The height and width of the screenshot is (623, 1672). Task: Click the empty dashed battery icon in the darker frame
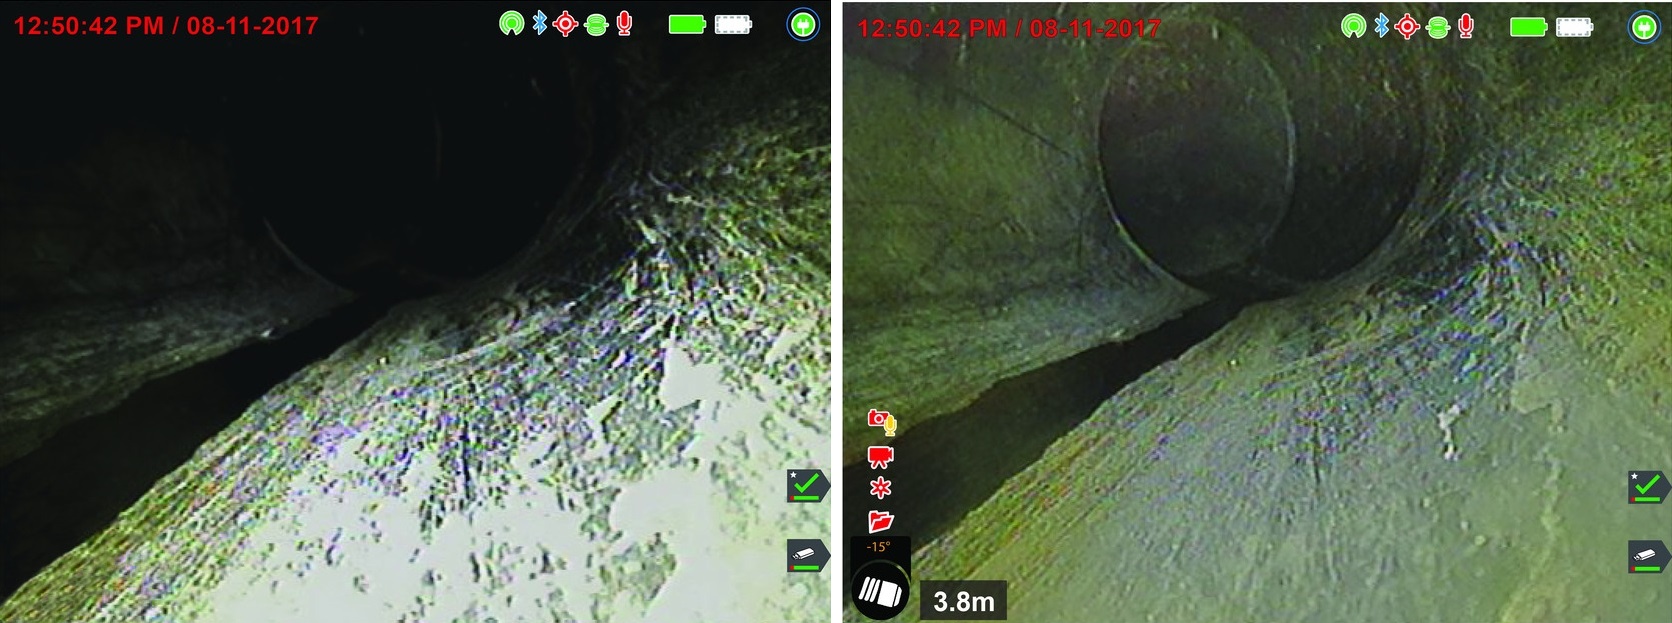pyautogui.click(x=733, y=24)
